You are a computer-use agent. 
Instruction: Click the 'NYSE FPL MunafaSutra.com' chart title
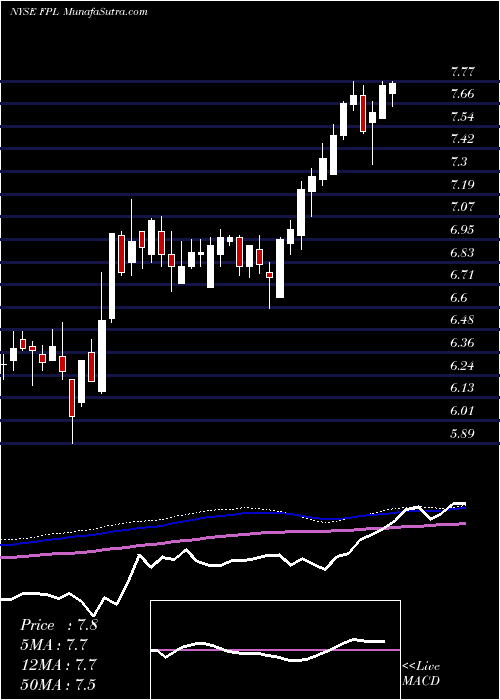(79, 12)
